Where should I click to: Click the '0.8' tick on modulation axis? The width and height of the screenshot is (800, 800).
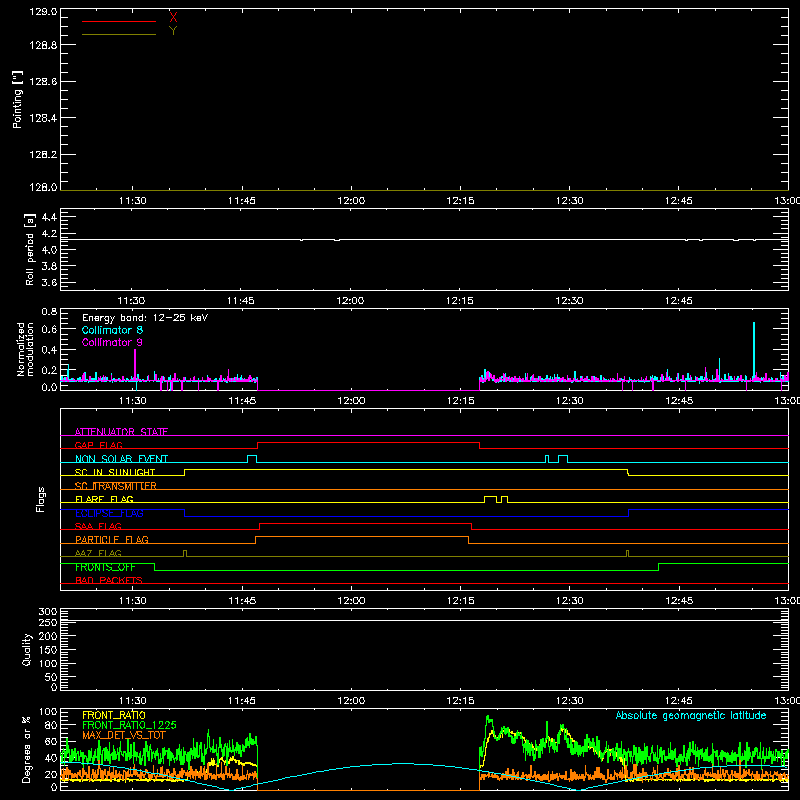click(x=49, y=312)
